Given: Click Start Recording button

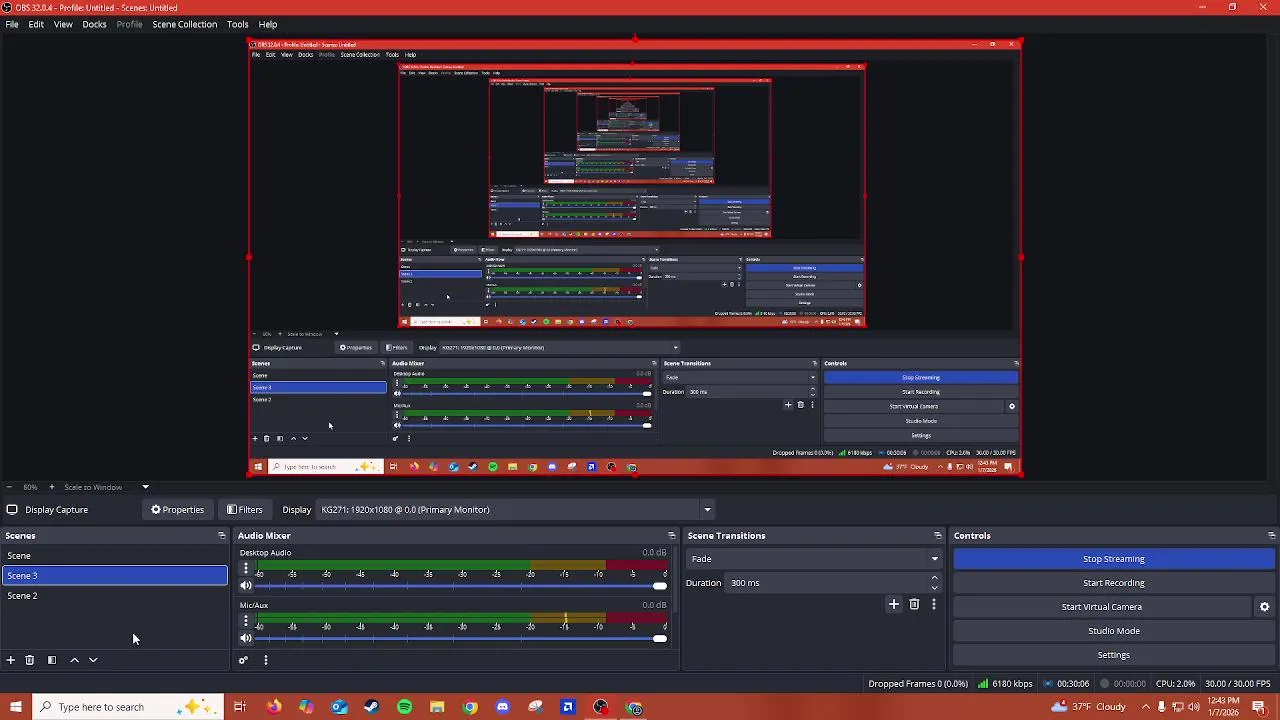Looking at the screenshot, I should pyautogui.click(x=1113, y=583).
